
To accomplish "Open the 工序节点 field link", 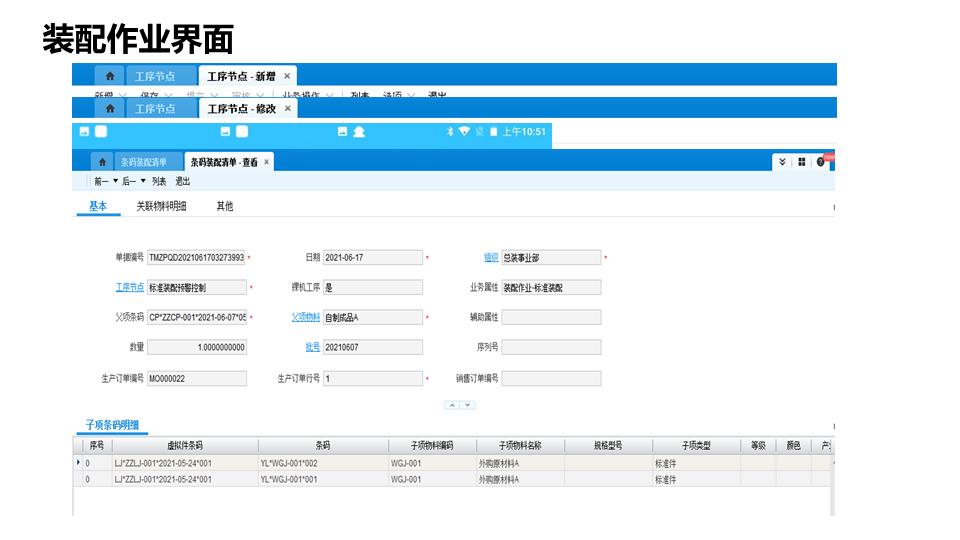I will [129, 288].
